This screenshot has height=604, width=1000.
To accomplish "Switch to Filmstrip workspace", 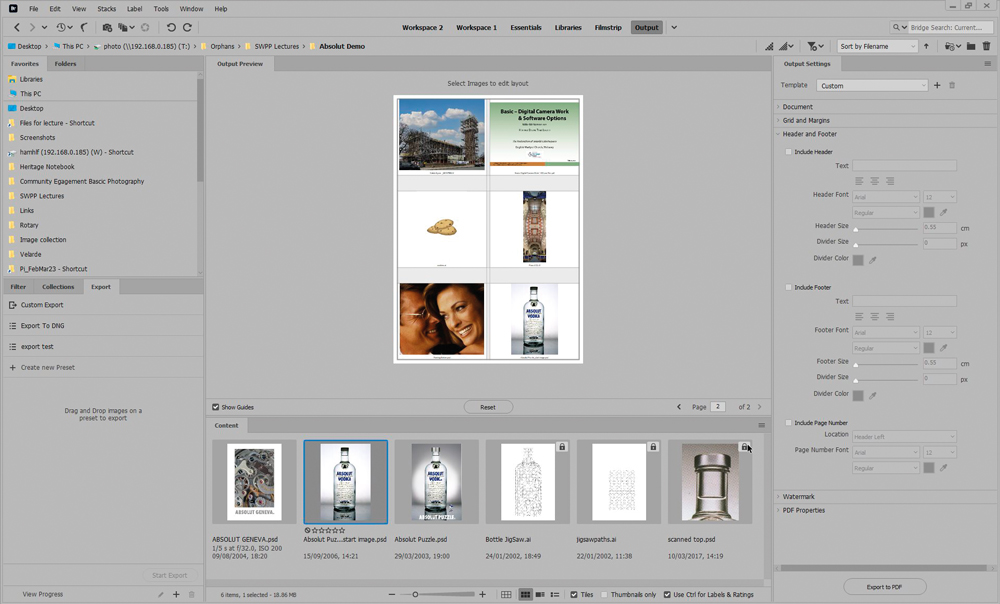I will [608, 27].
